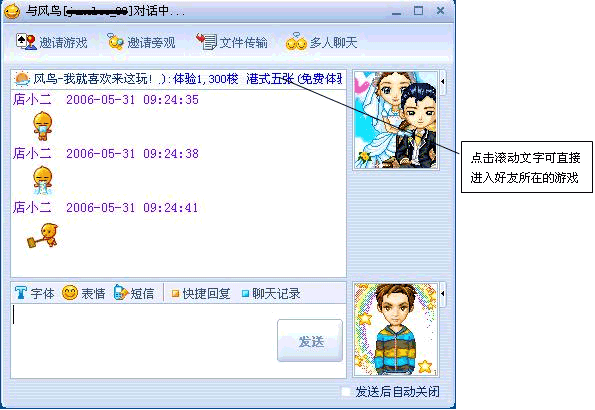Click the wedding couple avatar image

[395, 120]
